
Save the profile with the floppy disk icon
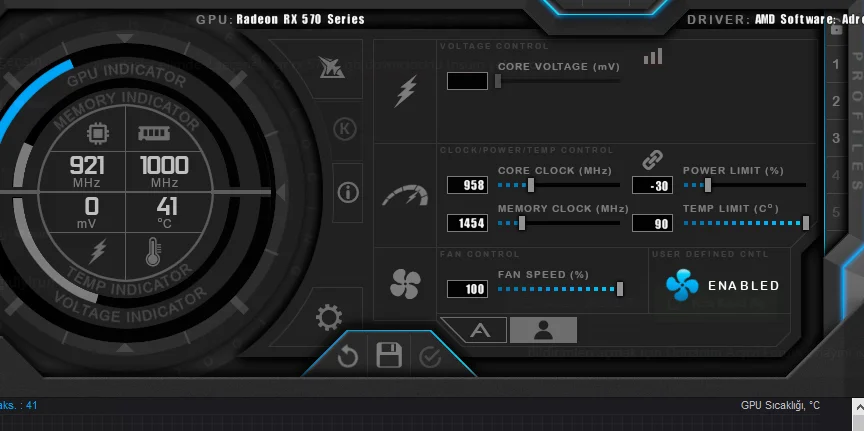pyautogui.click(x=389, y=355)
